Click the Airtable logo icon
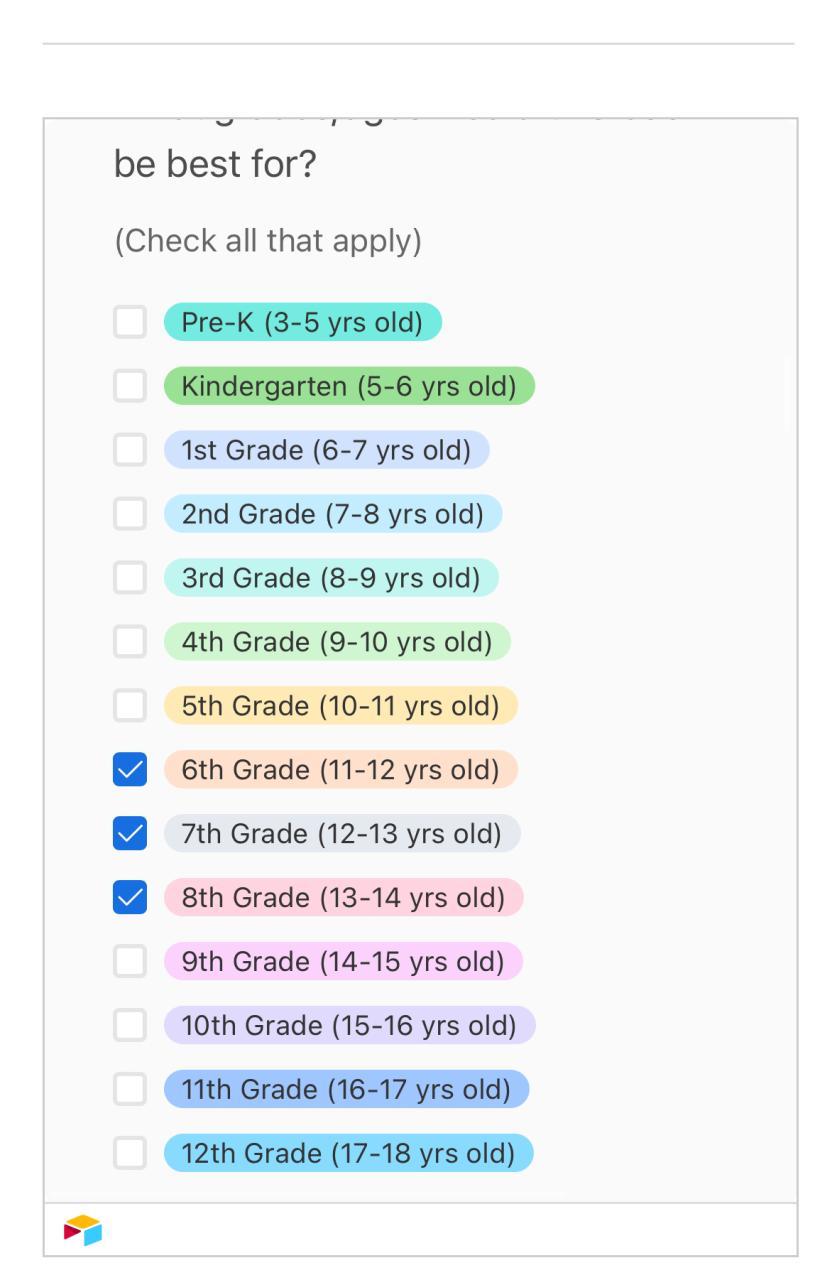This screenshot has width=837, height=1280. point(83,1230)
